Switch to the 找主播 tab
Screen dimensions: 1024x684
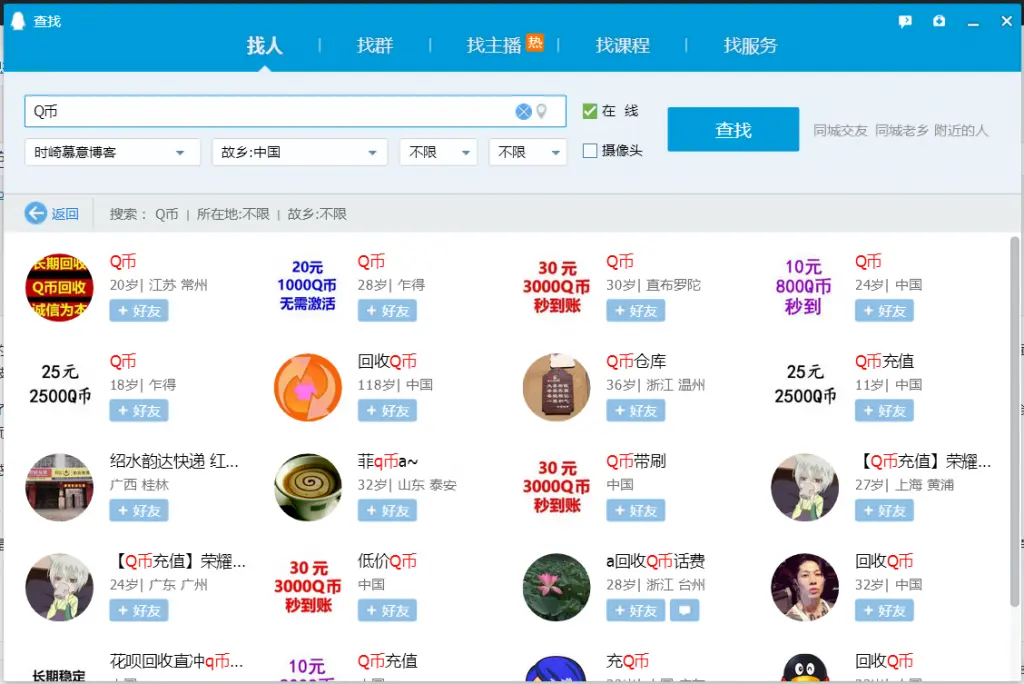pos(494,45)
